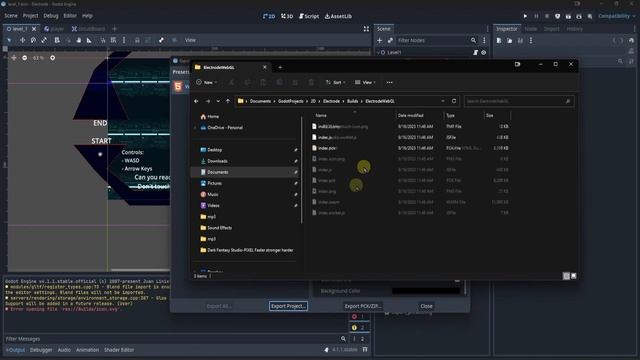The image size is (640, 360).
Task: Click the Export PCK/ZIP... button
Action: click(x=362, y=306)
